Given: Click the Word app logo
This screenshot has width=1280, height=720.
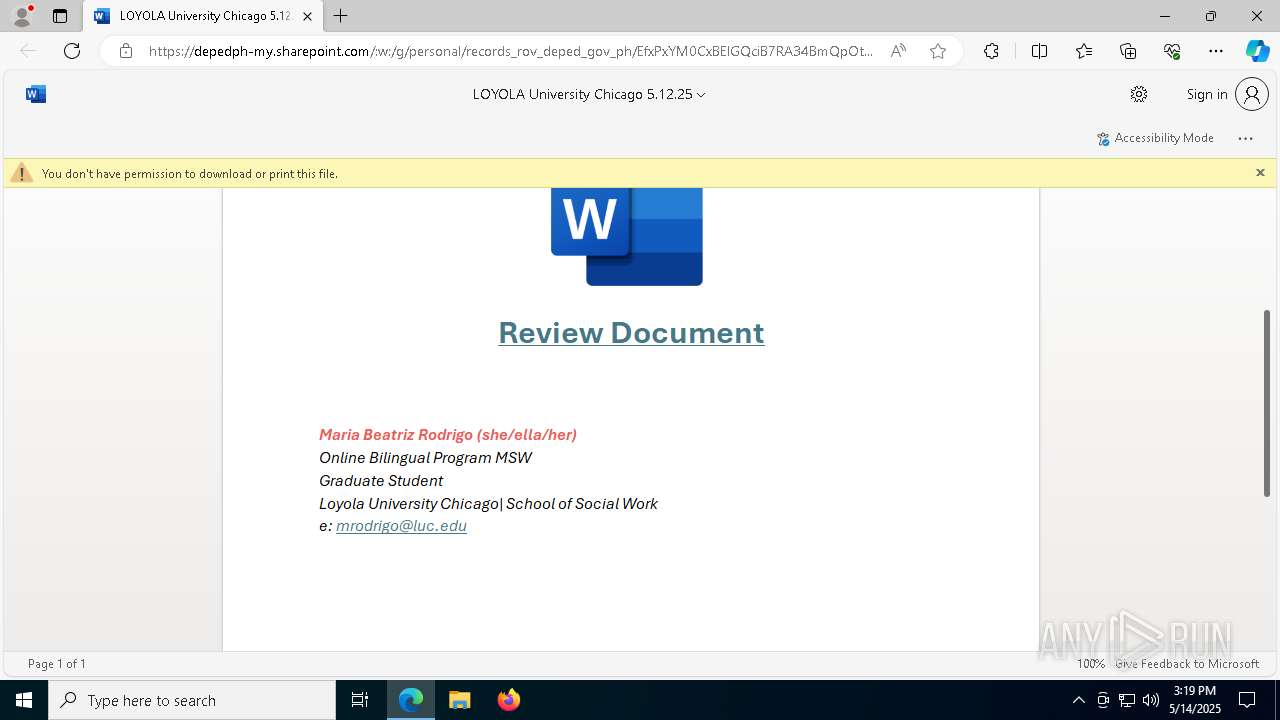Looking at the screenshot, I should pyautogui.click(x=36, y=94).
